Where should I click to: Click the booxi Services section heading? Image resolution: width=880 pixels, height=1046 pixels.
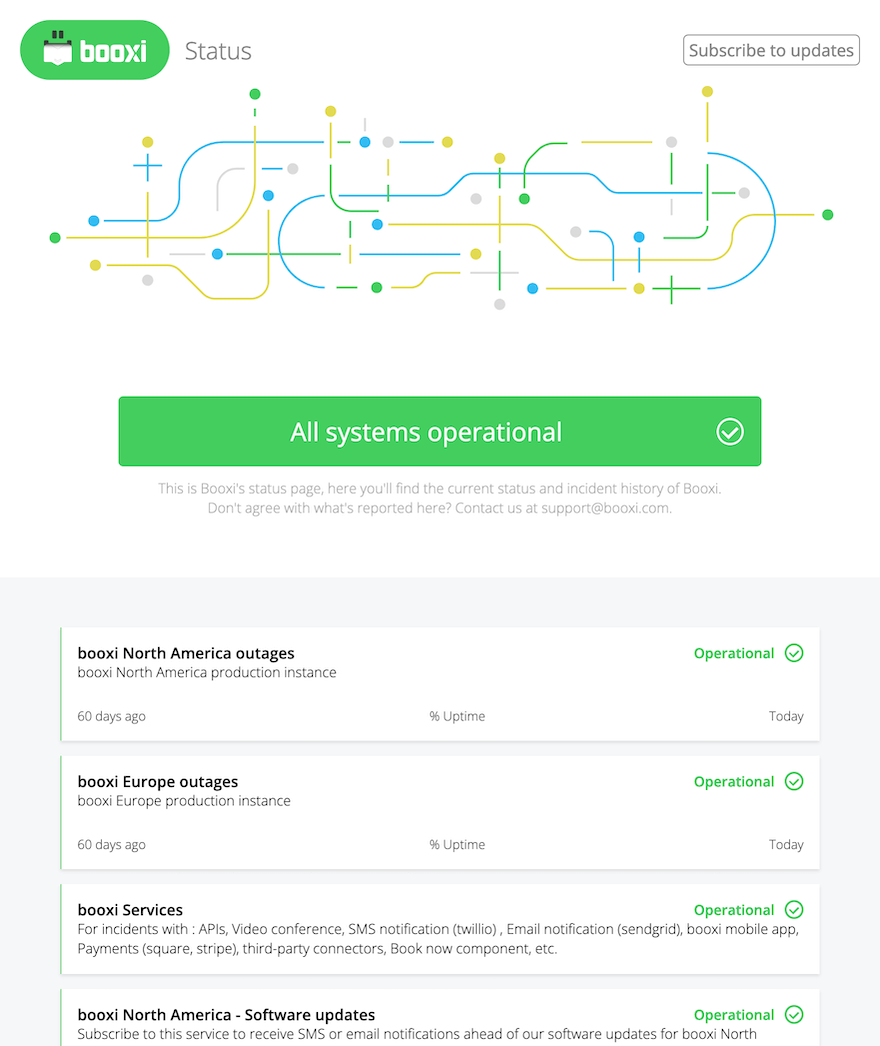click(129, 909)
